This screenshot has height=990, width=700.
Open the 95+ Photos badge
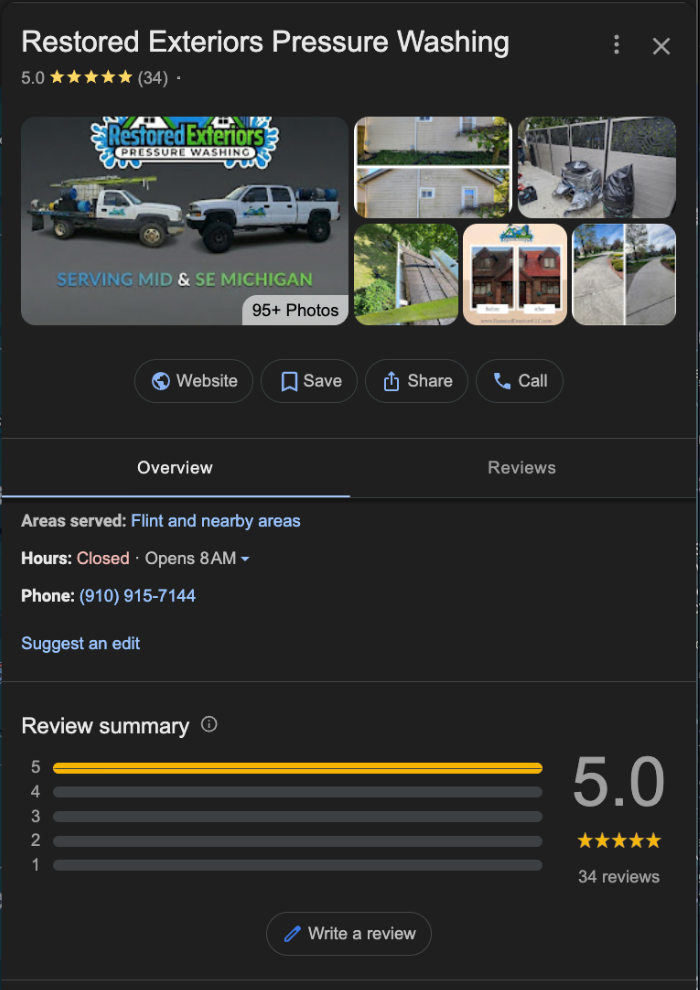click(295, 310)
